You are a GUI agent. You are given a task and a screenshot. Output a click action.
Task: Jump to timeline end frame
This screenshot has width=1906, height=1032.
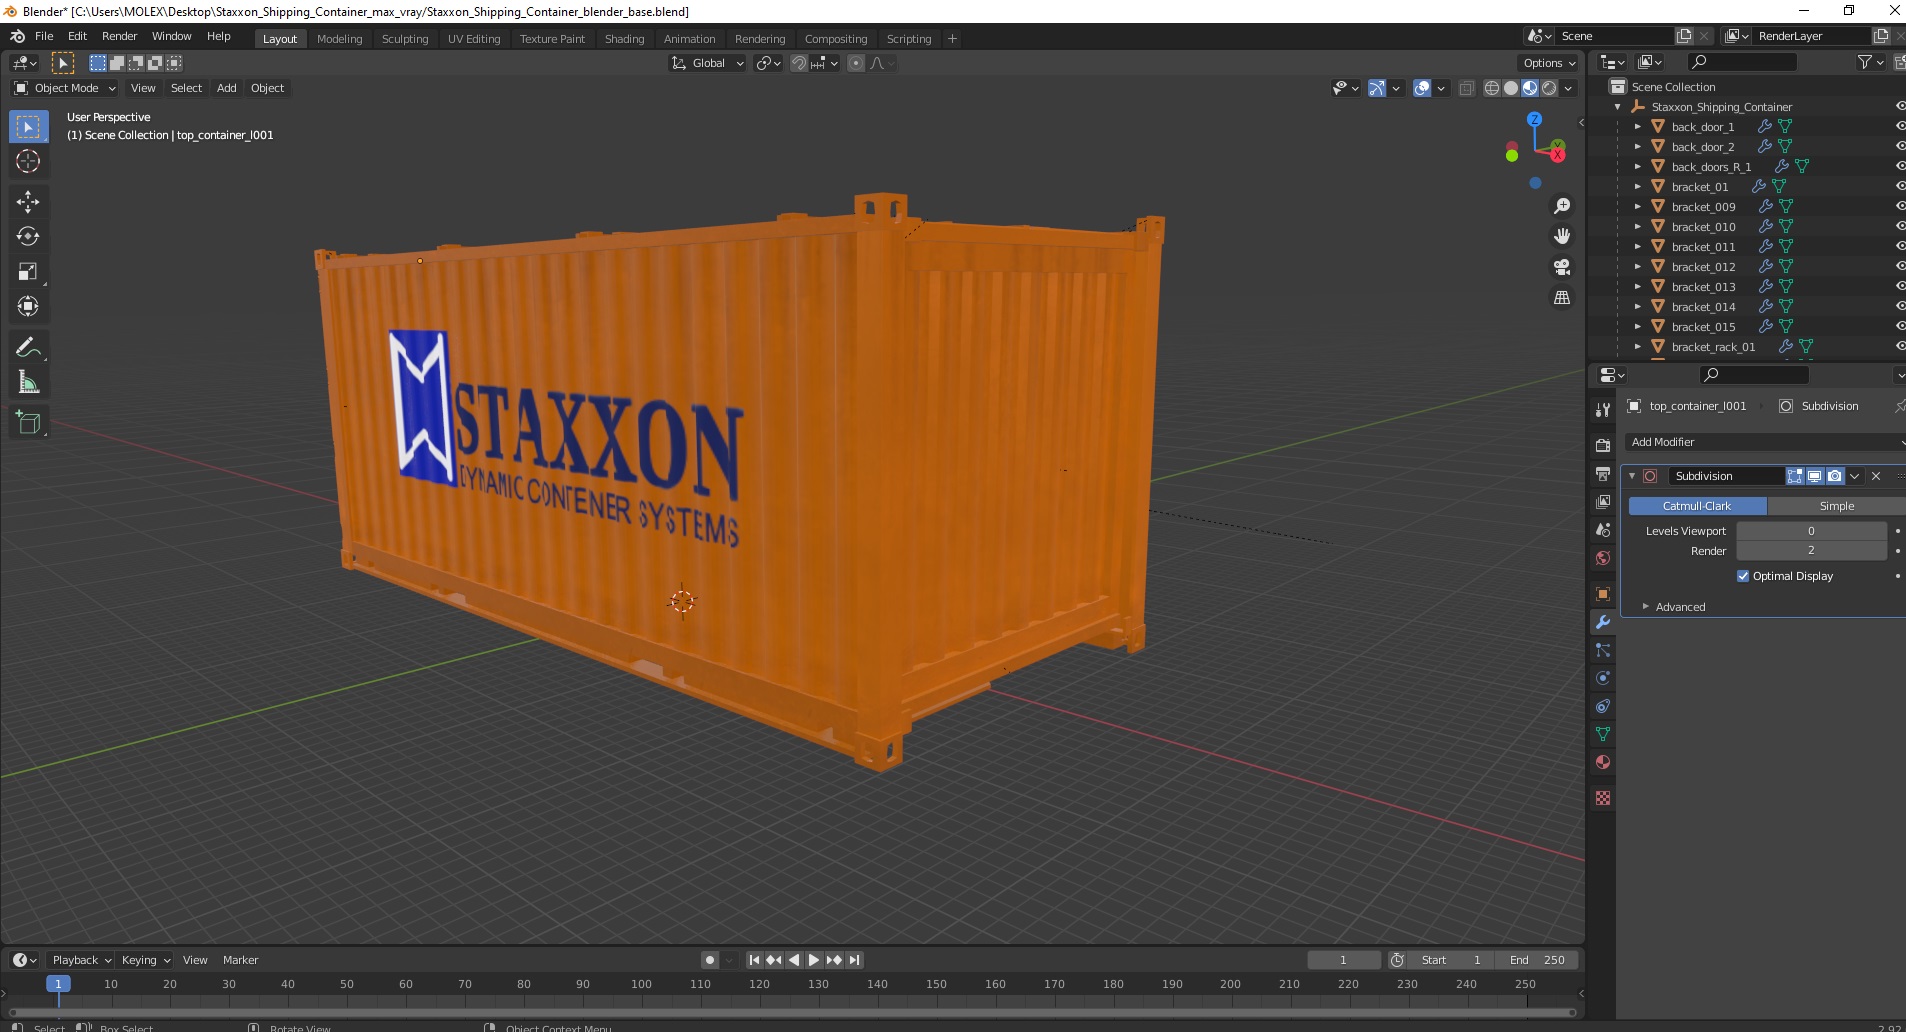(854, 960)
